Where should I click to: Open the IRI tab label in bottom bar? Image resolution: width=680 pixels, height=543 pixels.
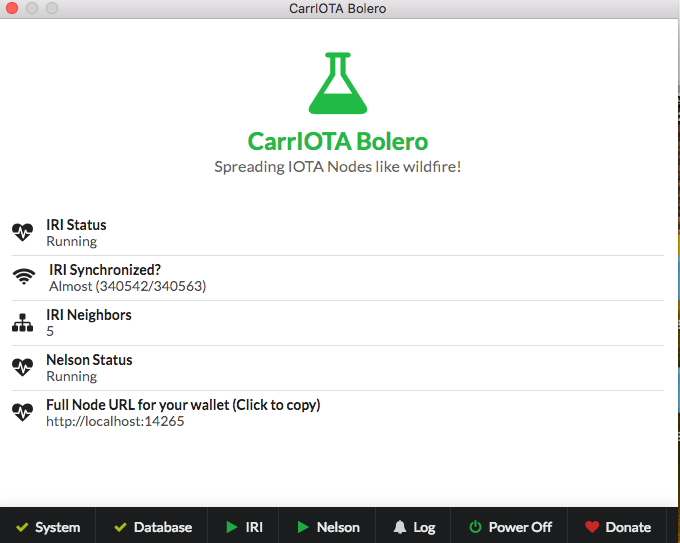click(254, 527)
